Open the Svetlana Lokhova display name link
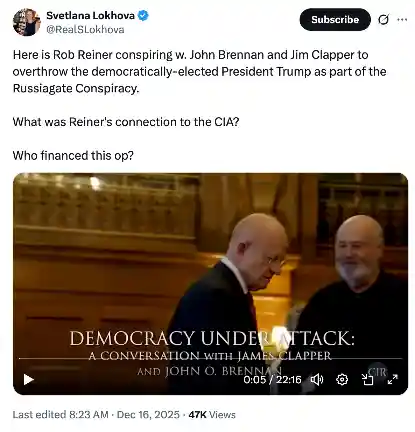This screenshot has height=432, width=415. pos(90,15)
